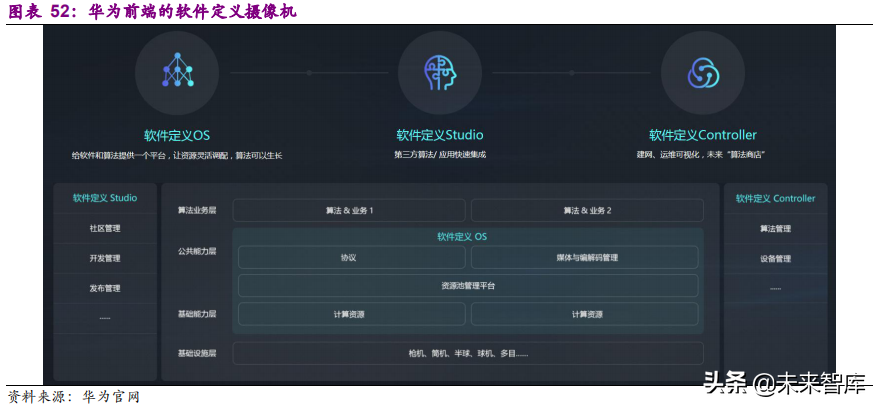The image size is (877, 407).
Task: Open 社区管理 in Studio panel
Action: (x=105, y=229)
